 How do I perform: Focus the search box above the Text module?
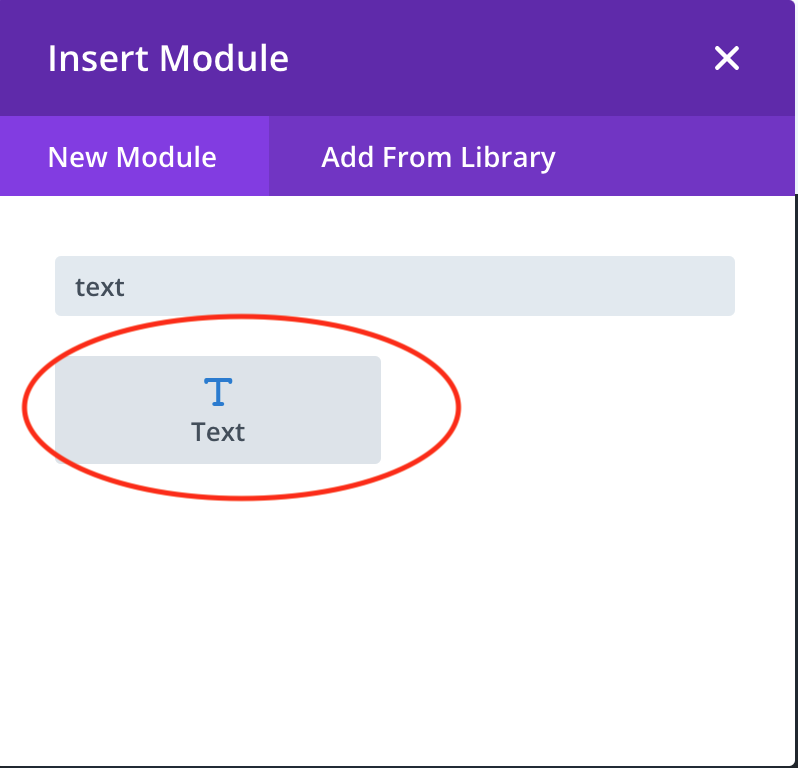pos(394,287)
